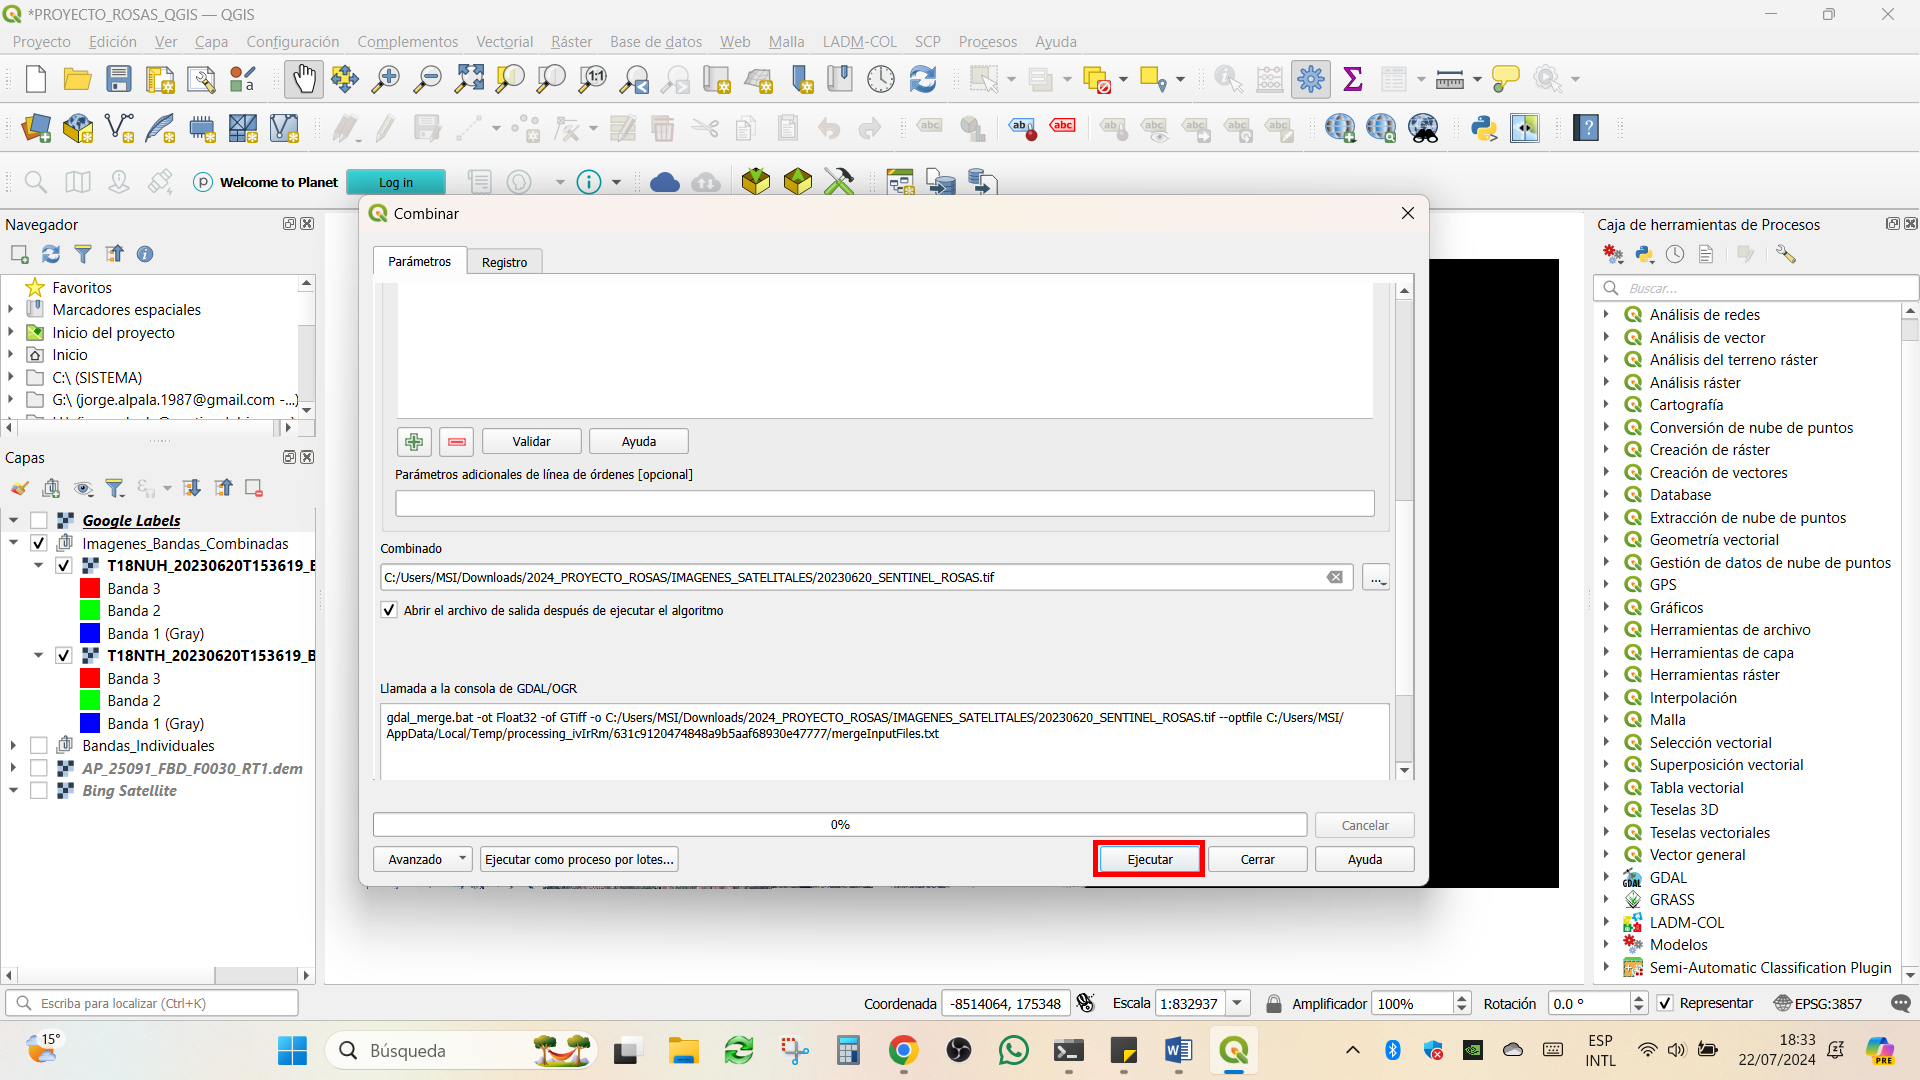Click the Refresh map canvas icon

tap(923, 79)
